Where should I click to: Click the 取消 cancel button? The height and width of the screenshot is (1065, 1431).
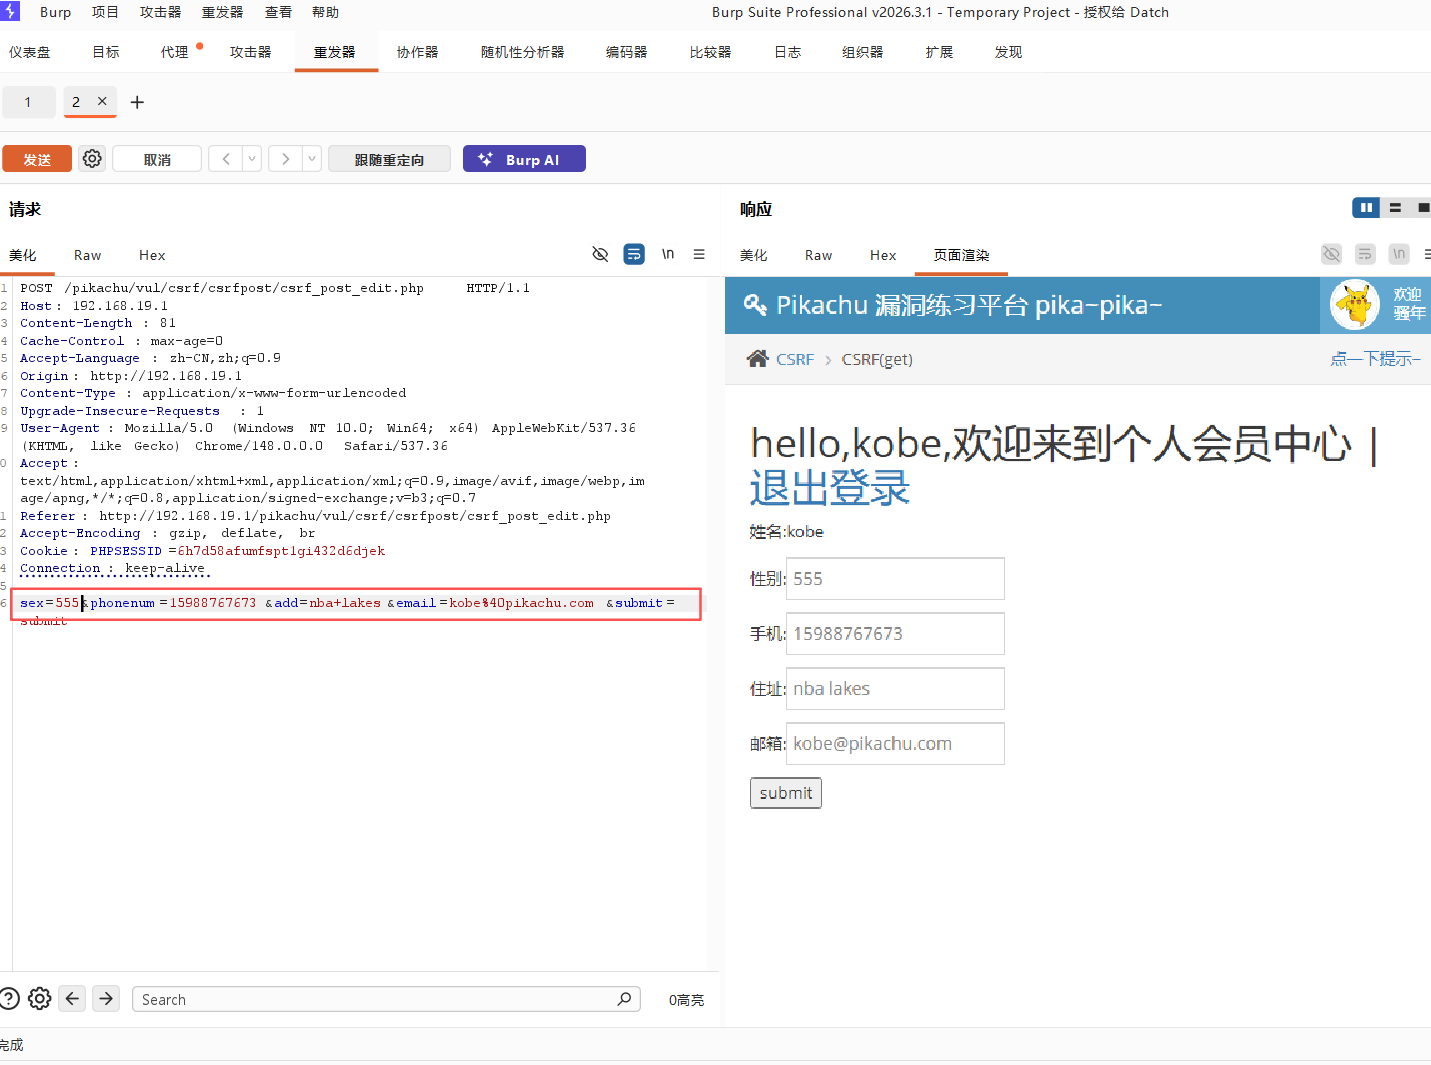[157, 159]
